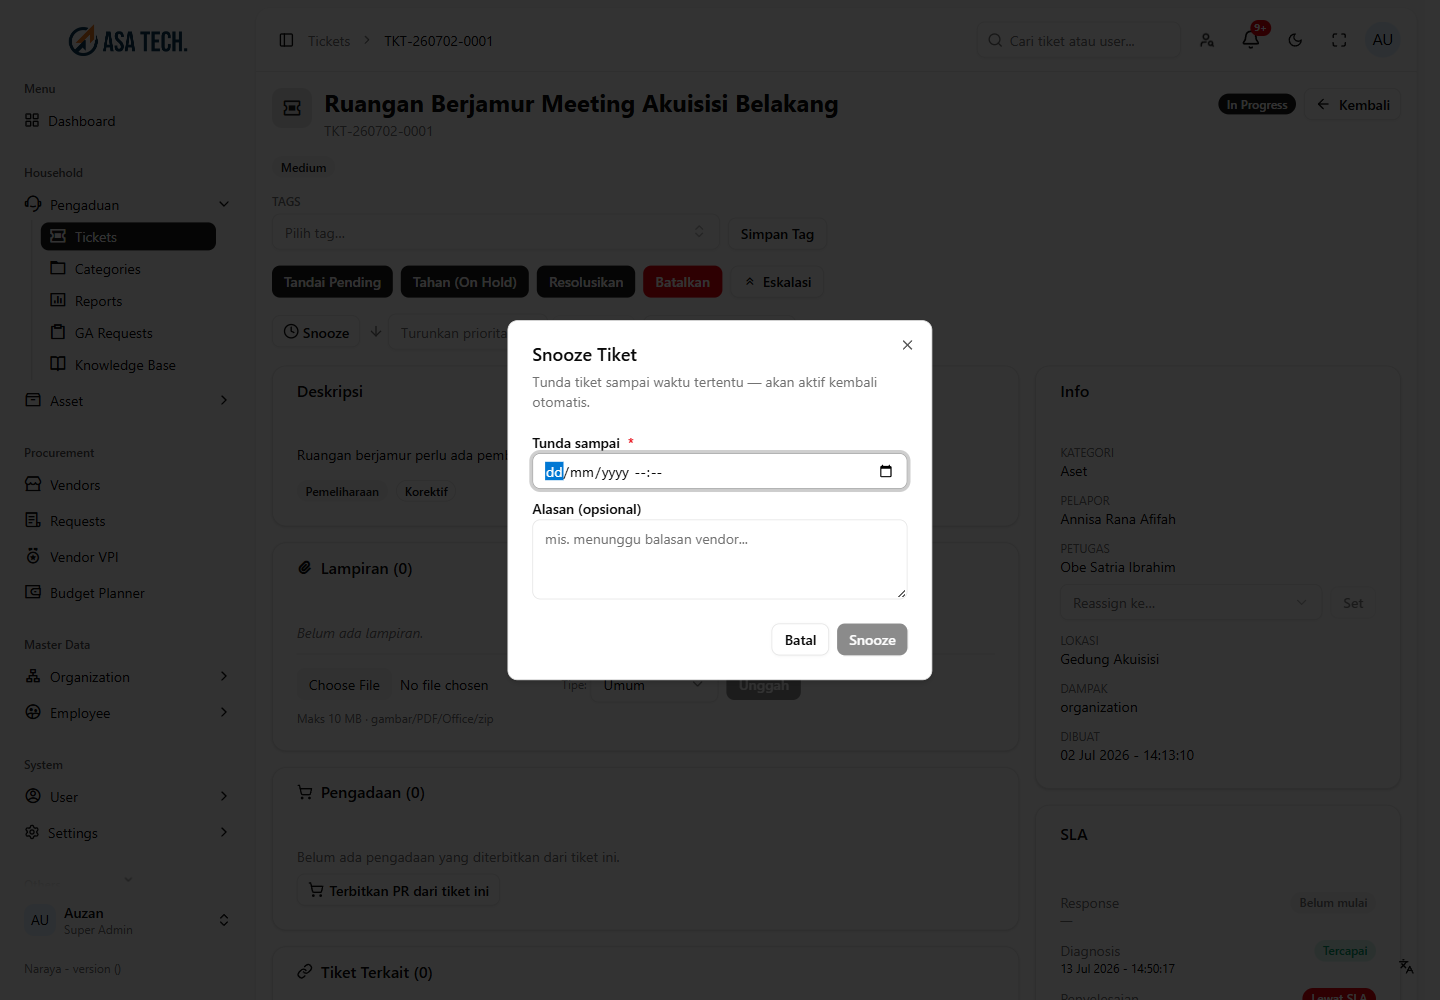
Task: Focus the Alasan (opsional) text area
Action: pyautogui.click(x=720, y=559)
